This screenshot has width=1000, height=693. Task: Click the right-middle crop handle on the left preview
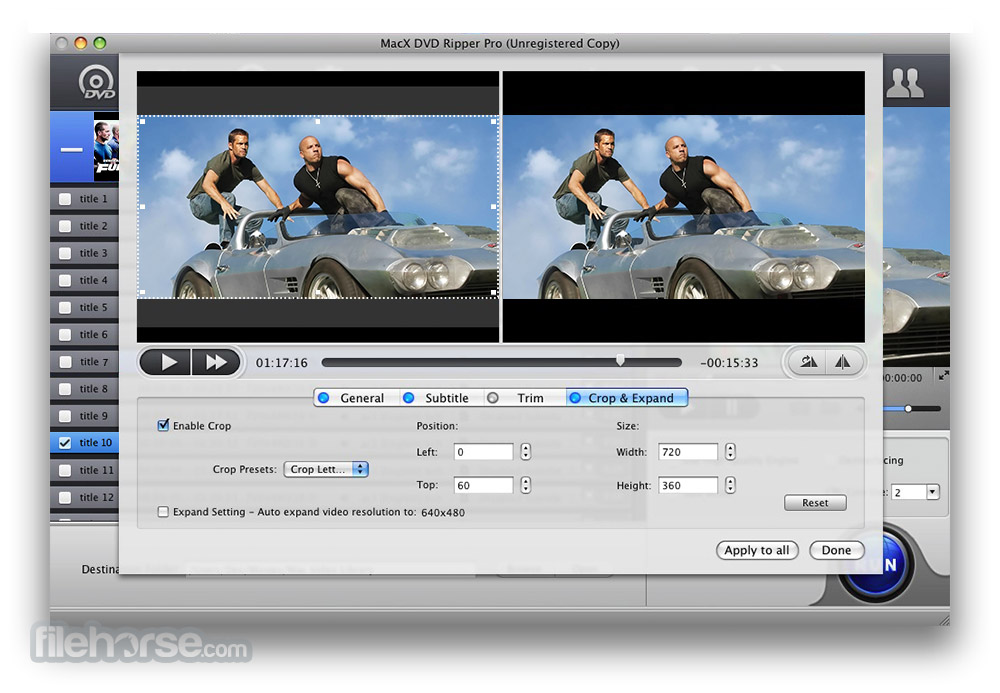tap(494, 207)
